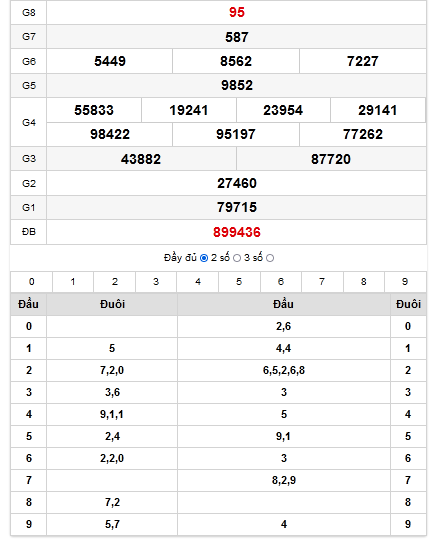431x545 pixels.
Task: Click the G6 number 7227
Action: [363, 61]
